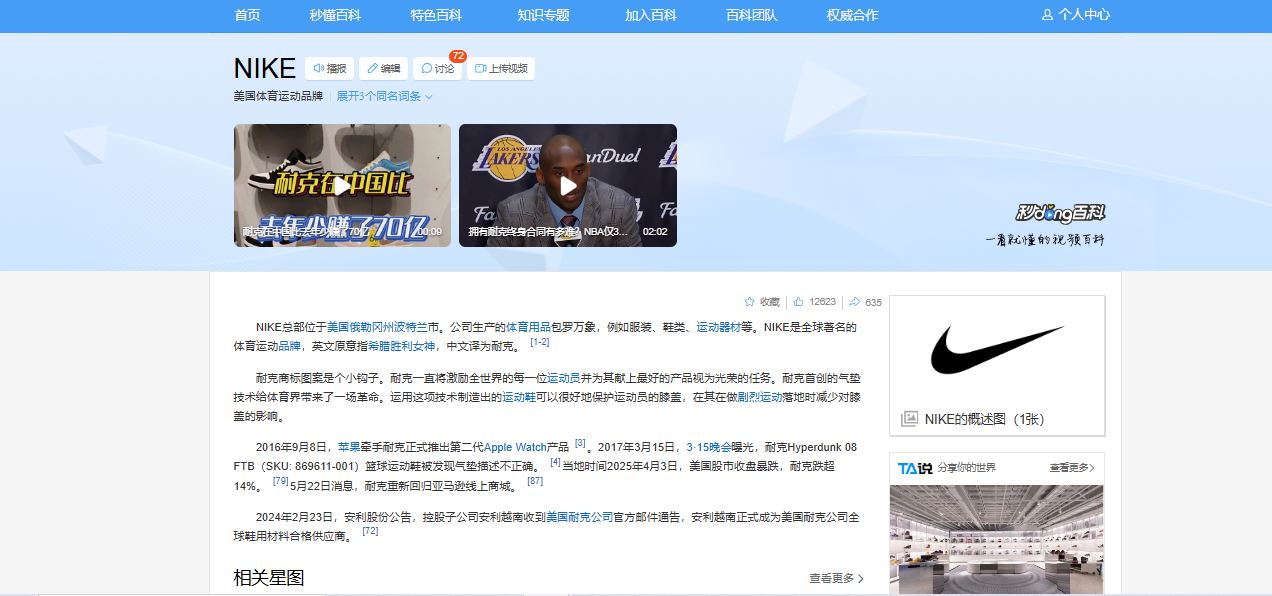1272x596 pixels.
Task: Click the 收藏 star icon
Action: coord(749,302)
